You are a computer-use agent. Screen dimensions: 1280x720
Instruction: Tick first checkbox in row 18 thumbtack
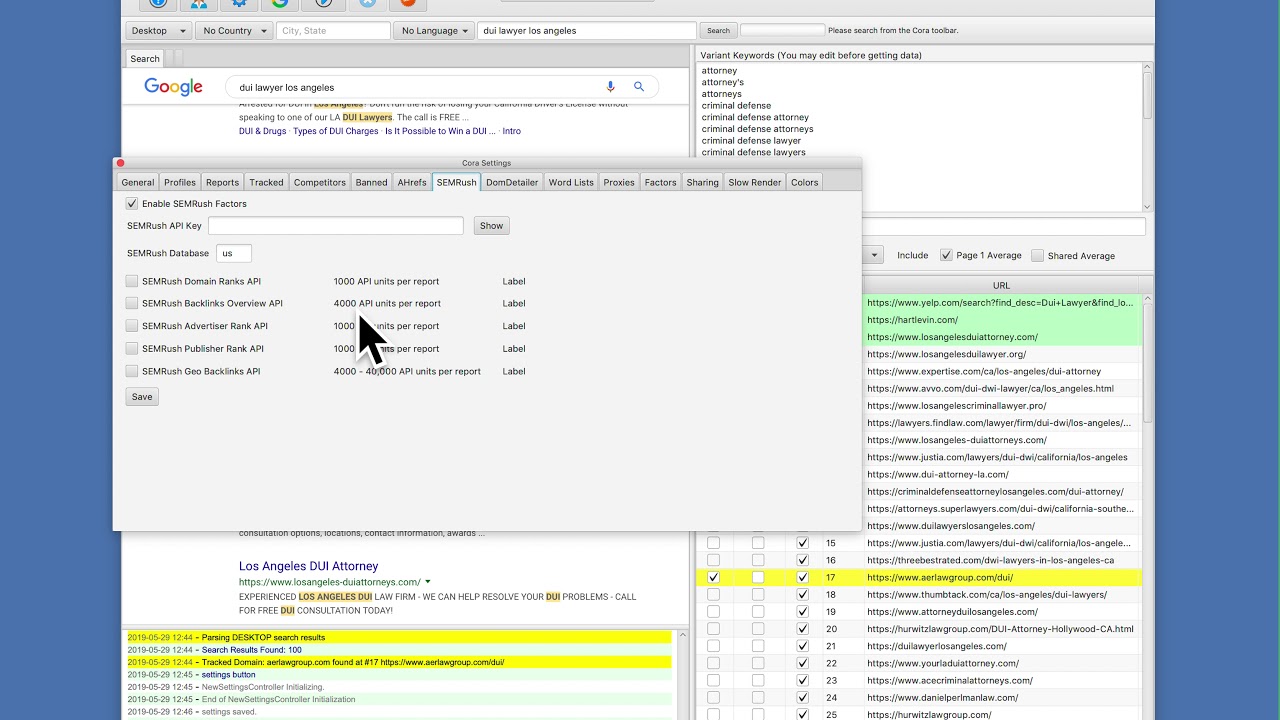pos(713,595)
